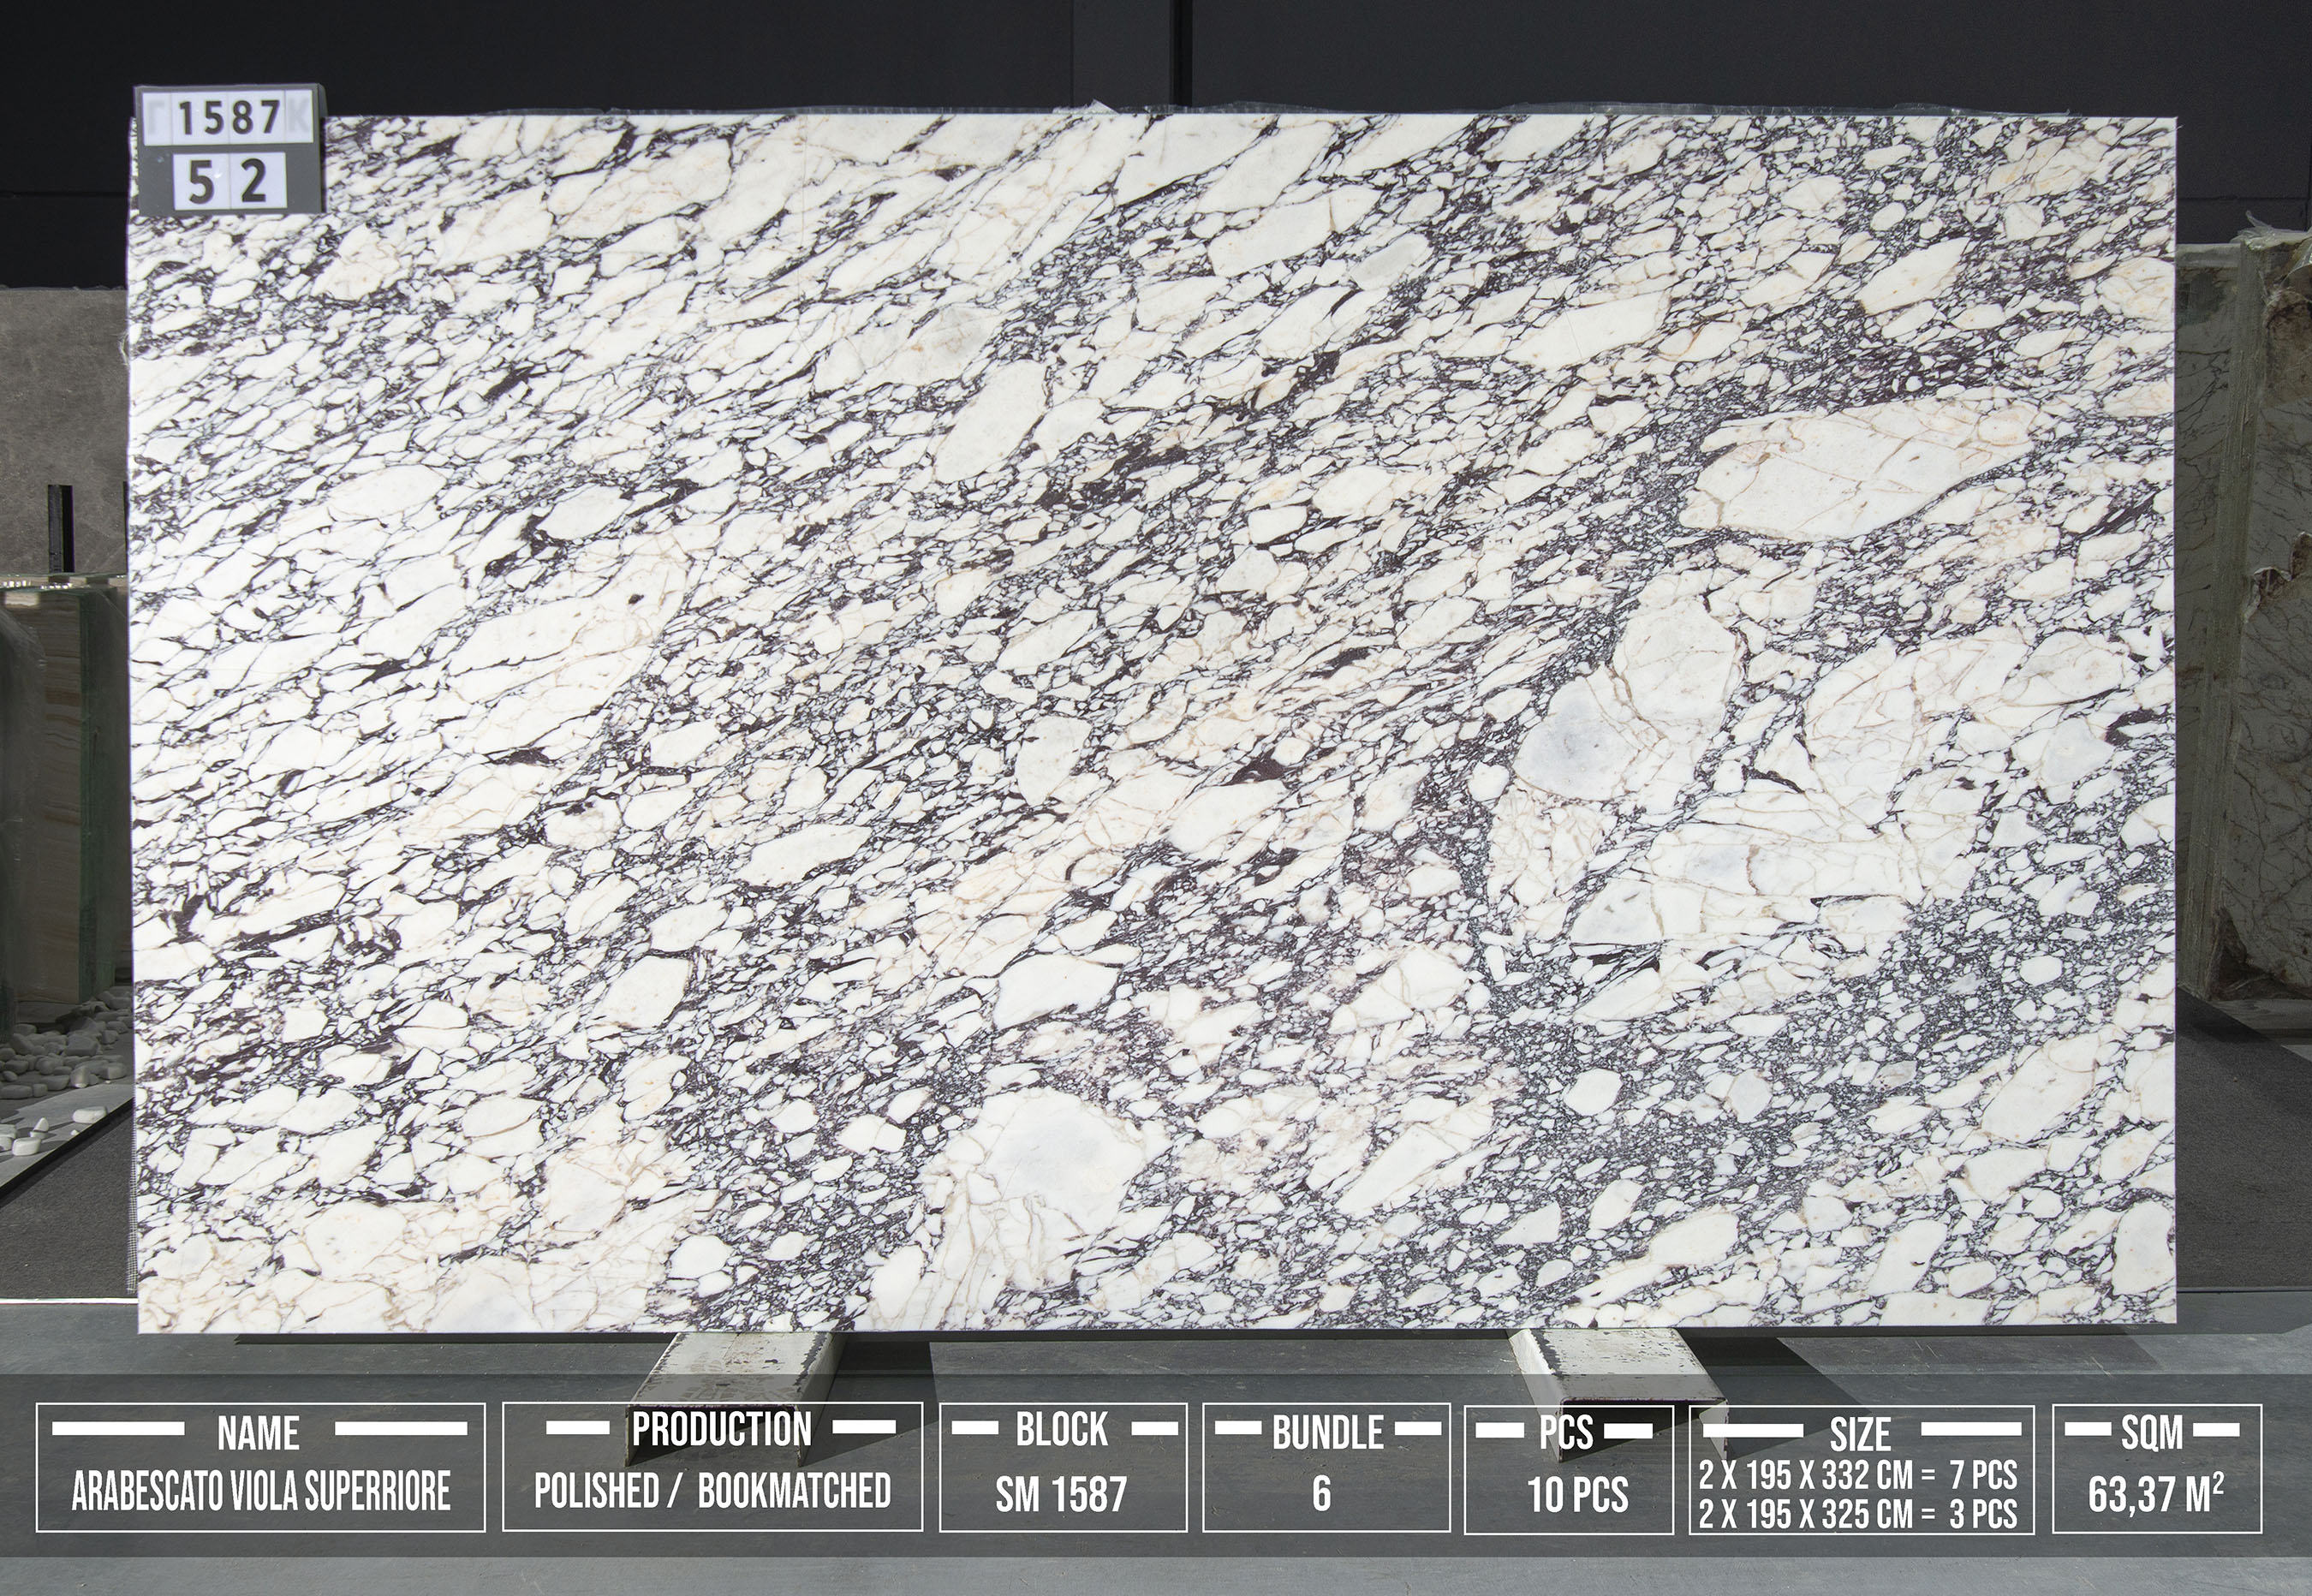Click the NAME header label
The height and width of the screenshot is (1596, 2312).
(x=259, y=1433)
